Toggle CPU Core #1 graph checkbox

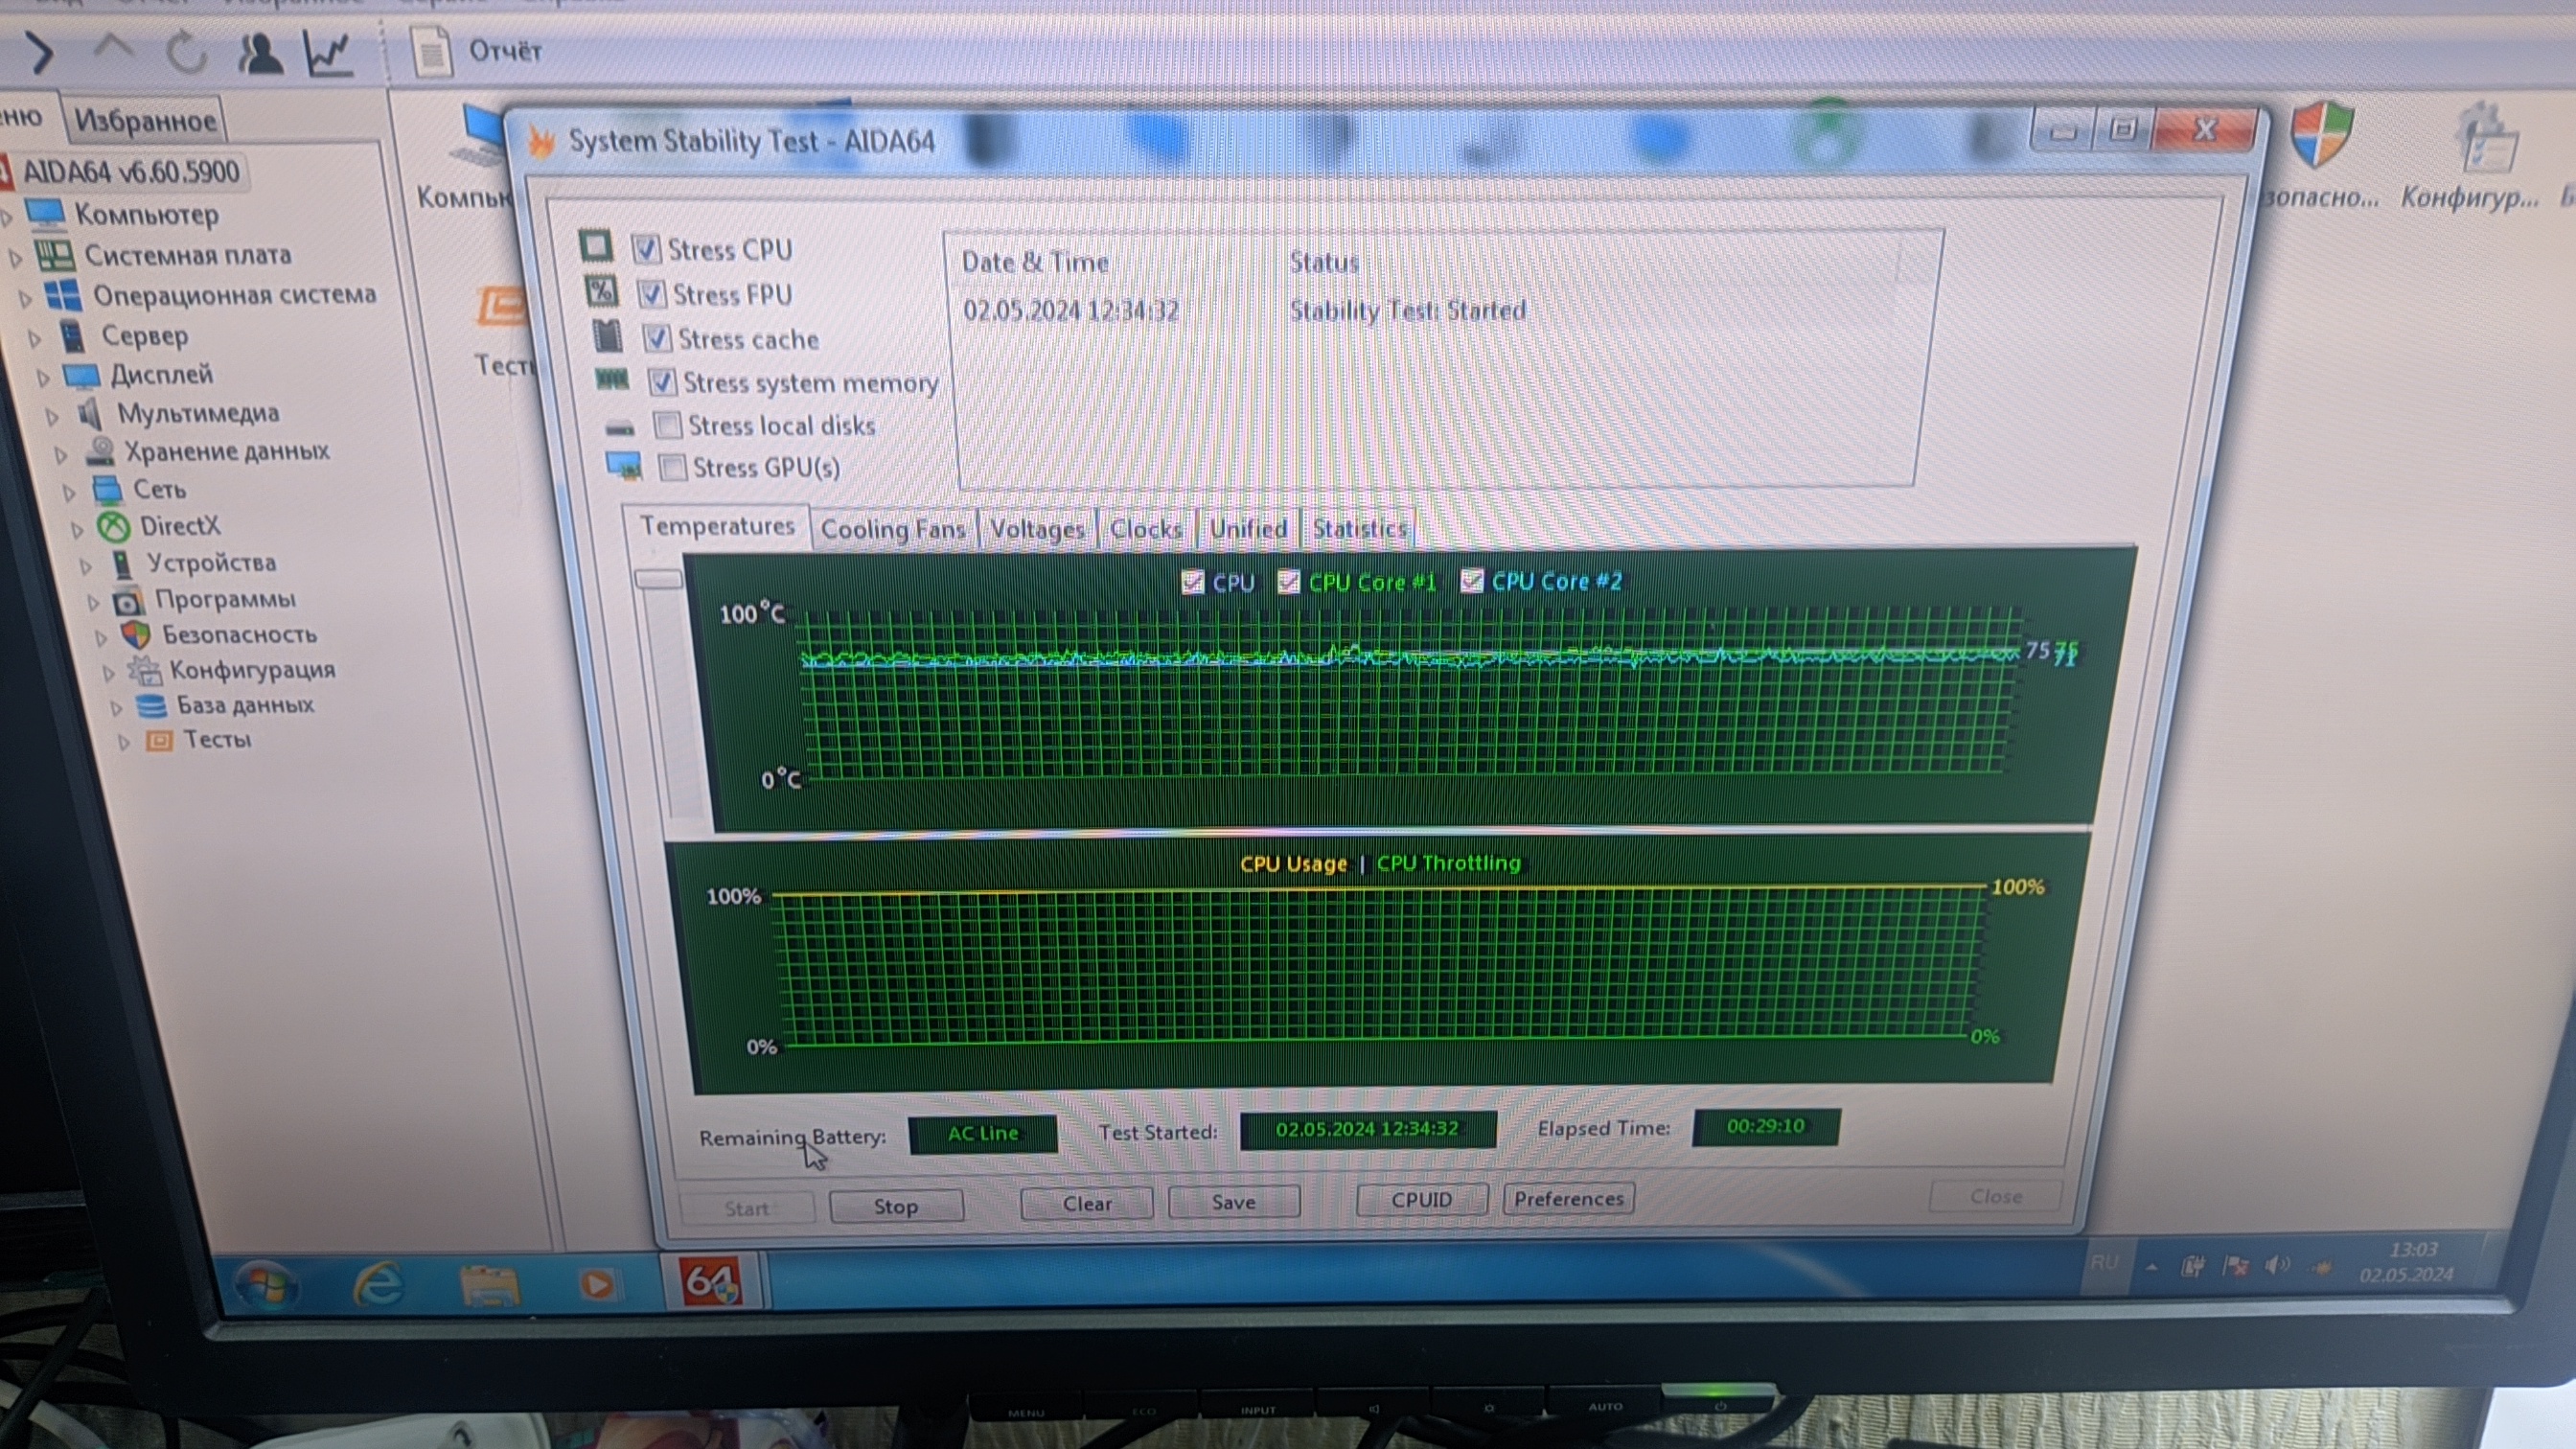[x=1289, y=581]
